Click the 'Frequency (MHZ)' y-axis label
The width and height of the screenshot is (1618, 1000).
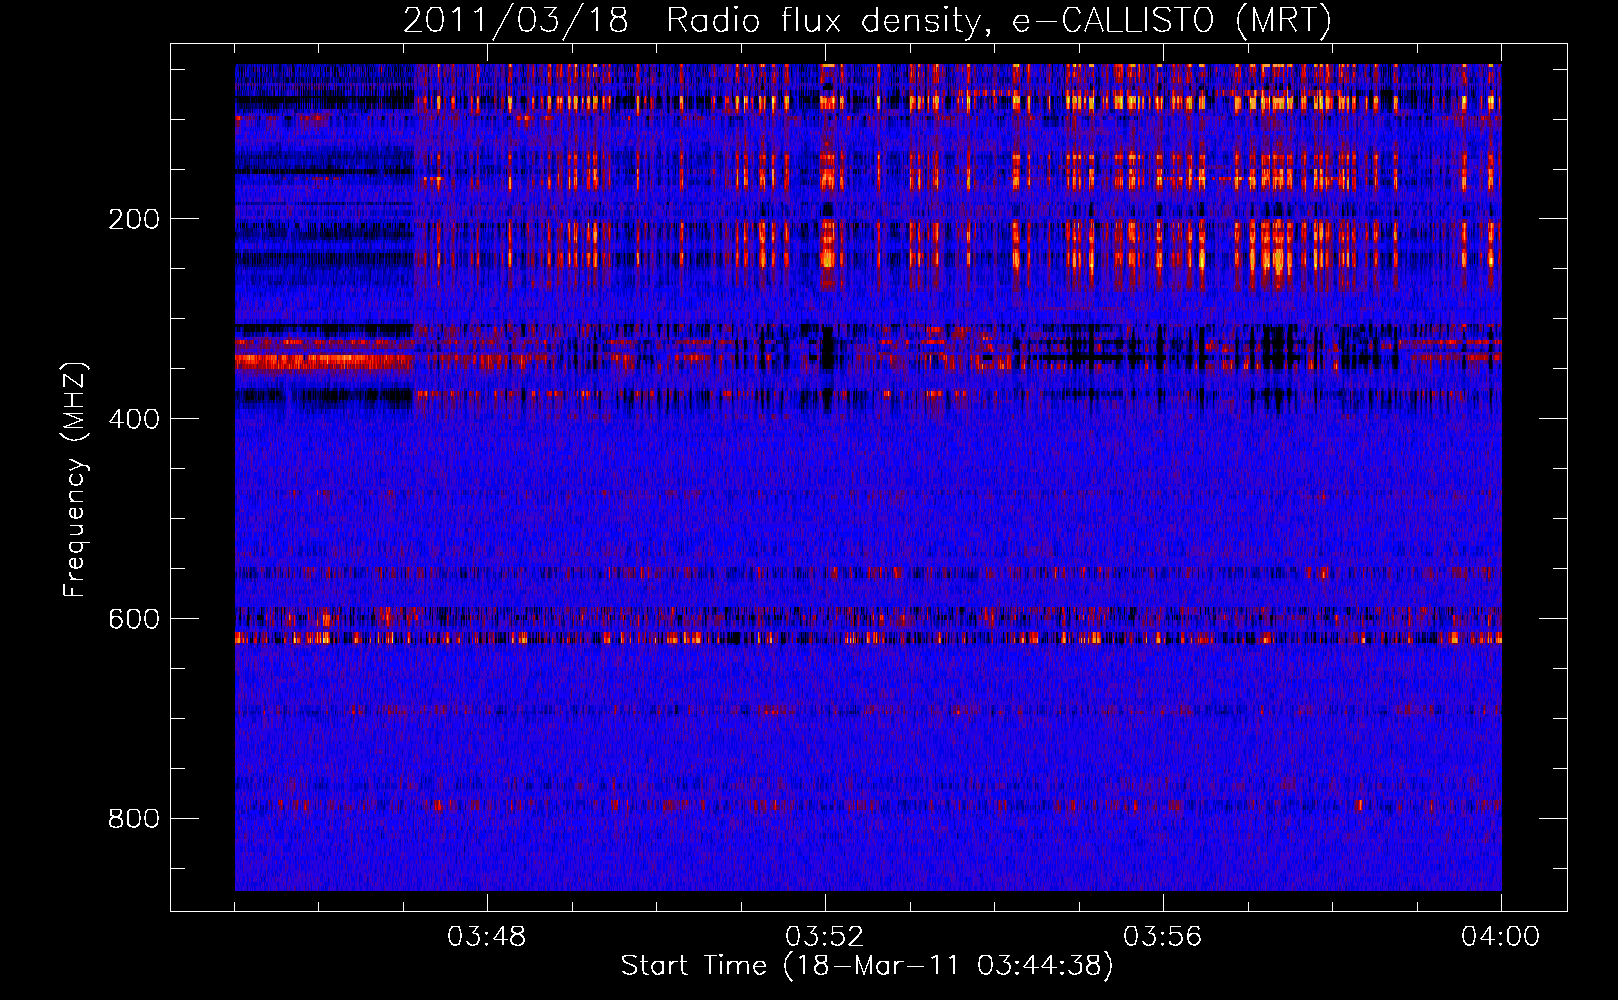pos(75,479)
